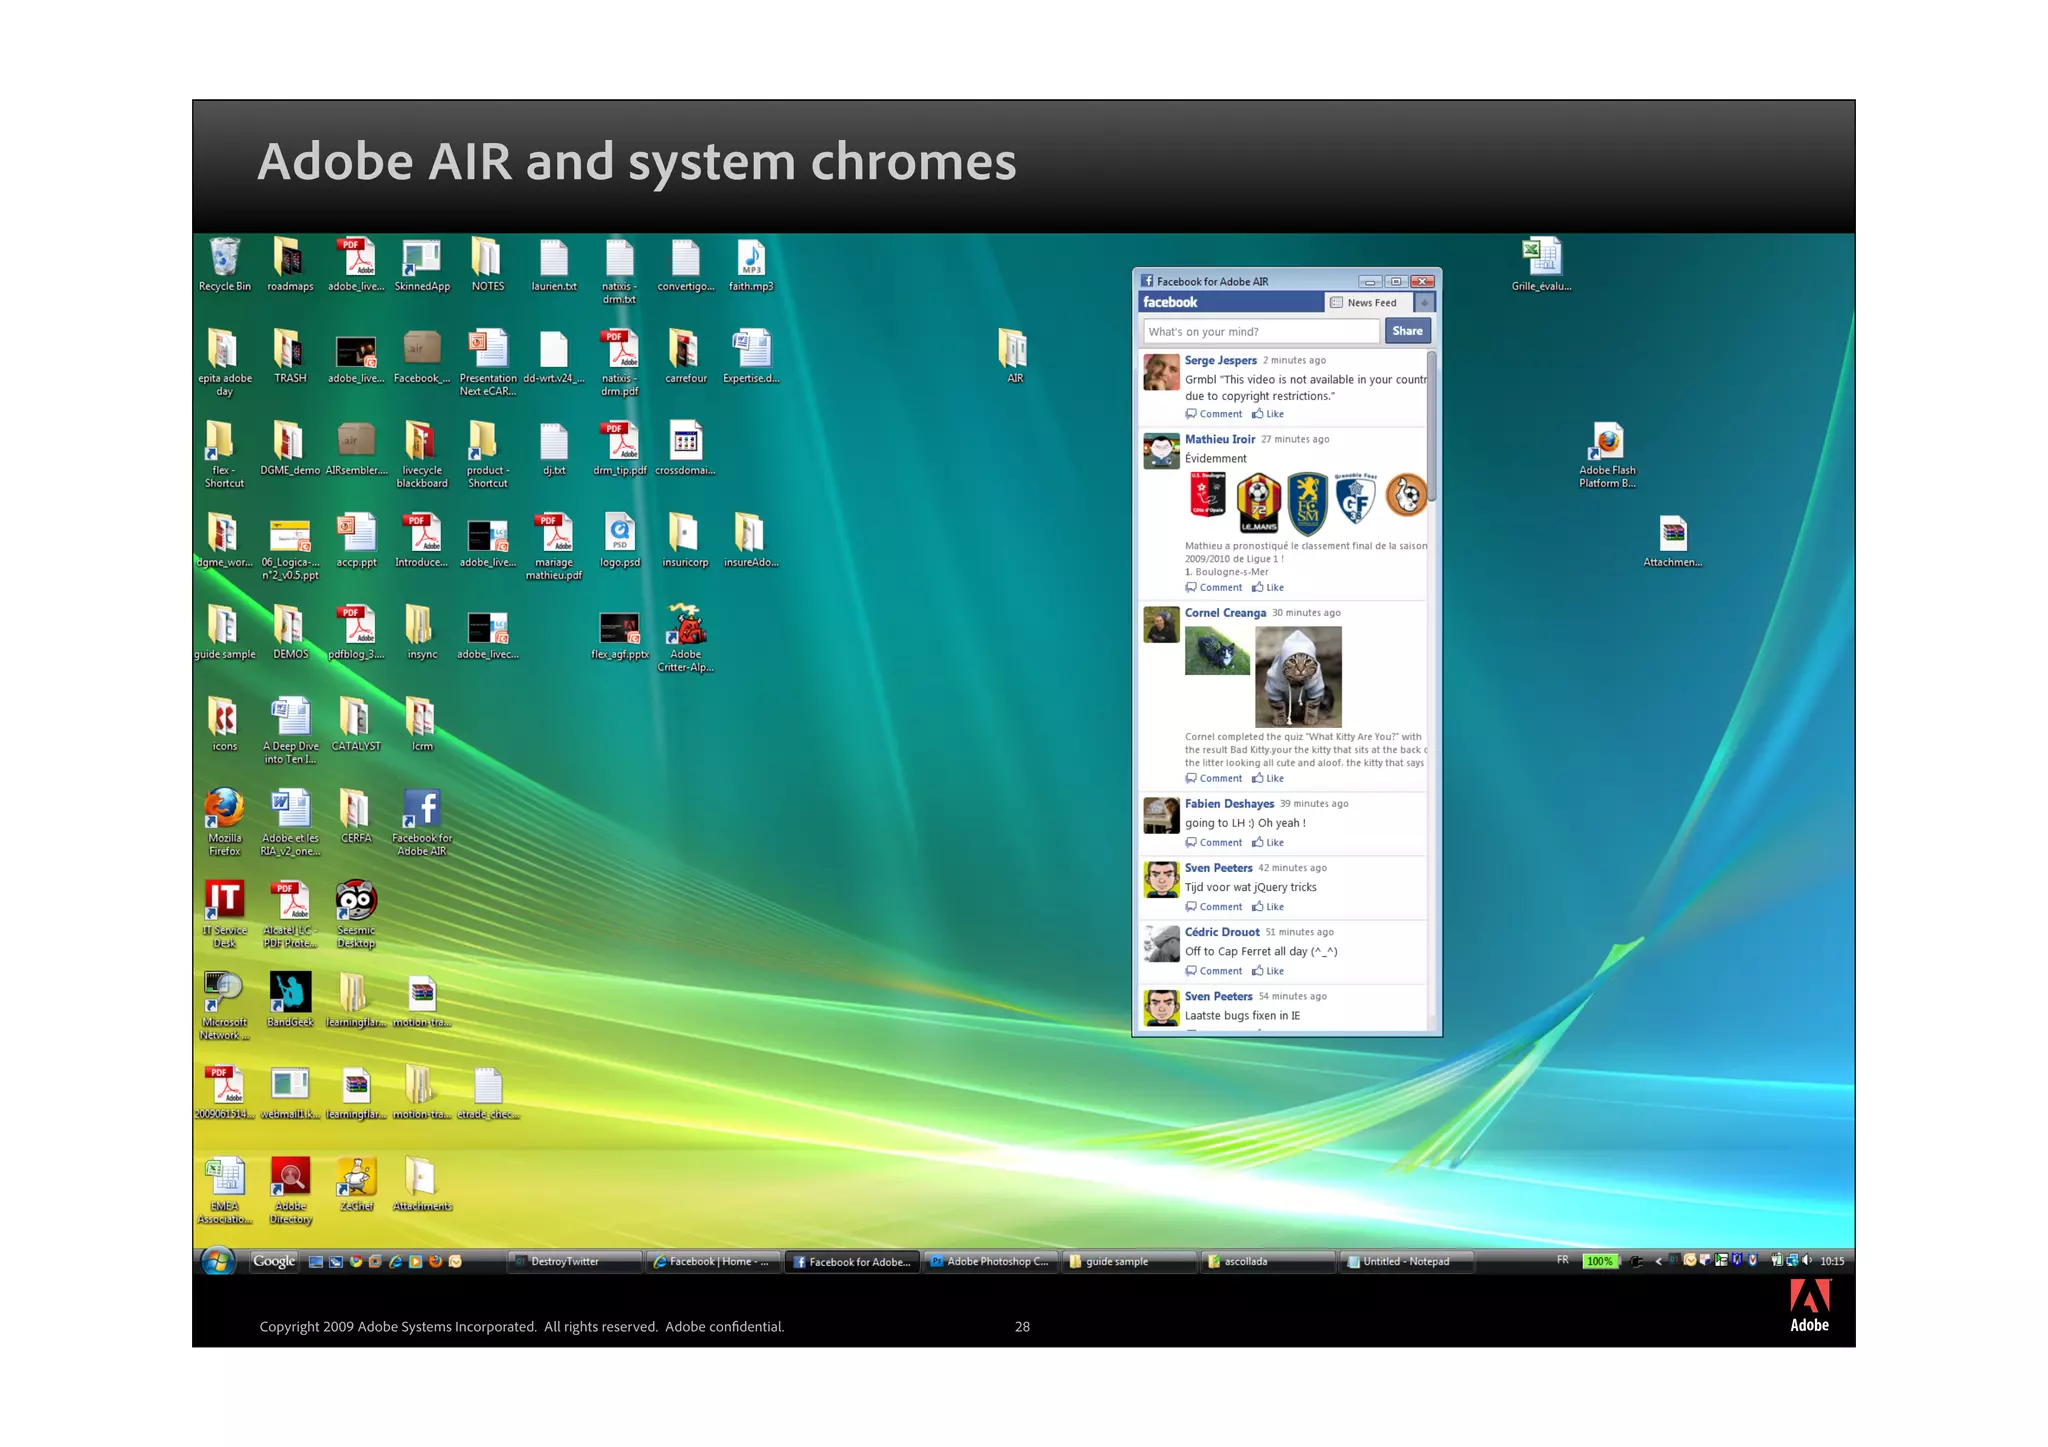
Task: Open the Seesmic Desktop shortcut
Action: 356,914
